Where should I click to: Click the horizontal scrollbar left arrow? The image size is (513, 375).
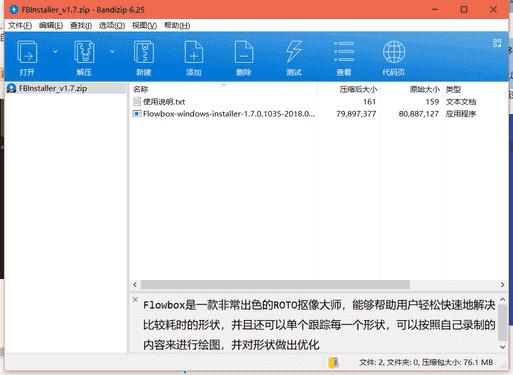(x=135, y=285)
